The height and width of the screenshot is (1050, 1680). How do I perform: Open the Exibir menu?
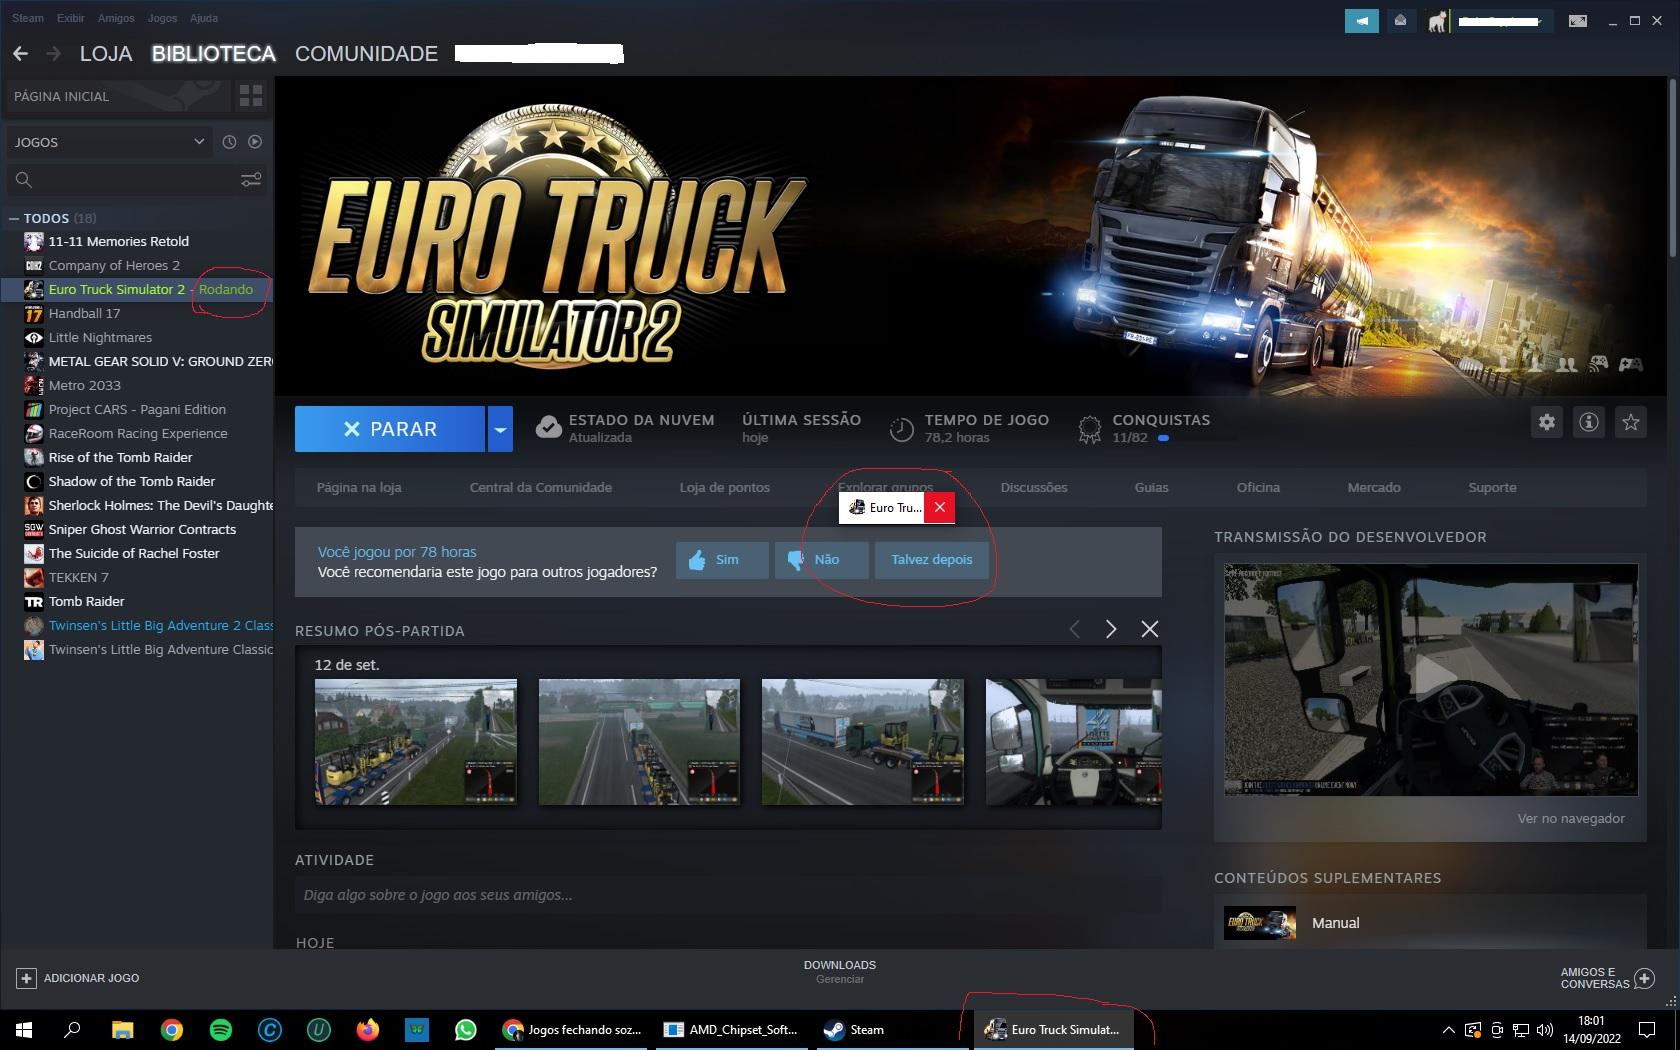[x=71, y=18]
